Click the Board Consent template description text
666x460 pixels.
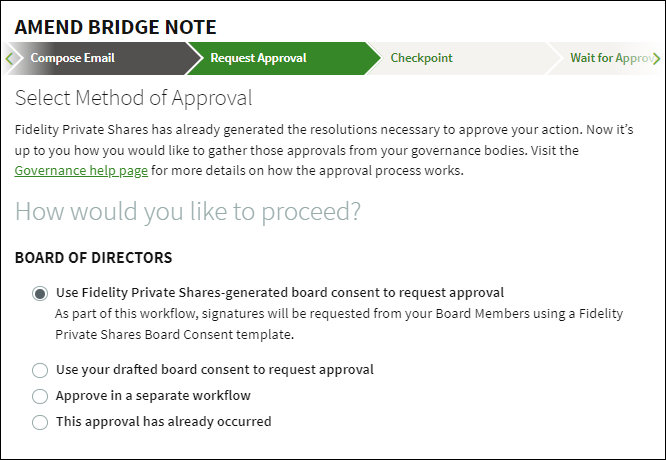pos(338,321)
